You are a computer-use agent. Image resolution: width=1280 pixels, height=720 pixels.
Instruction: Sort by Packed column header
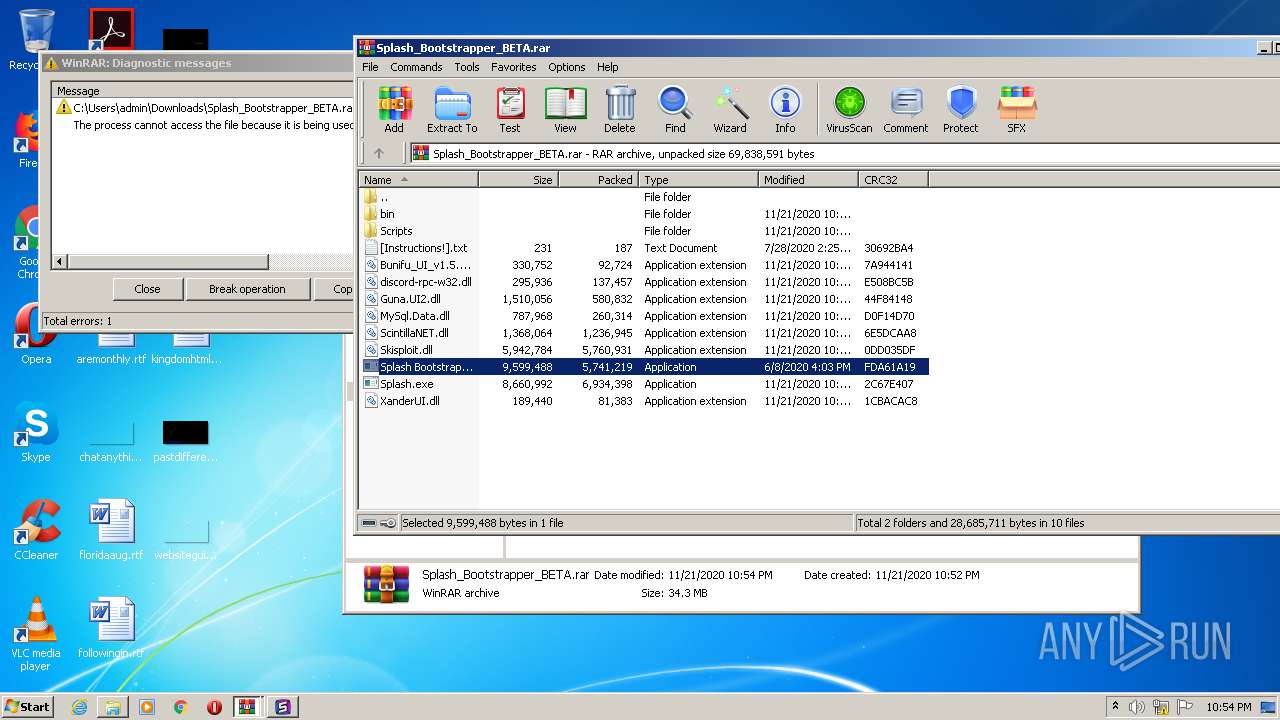pos(598,180)
